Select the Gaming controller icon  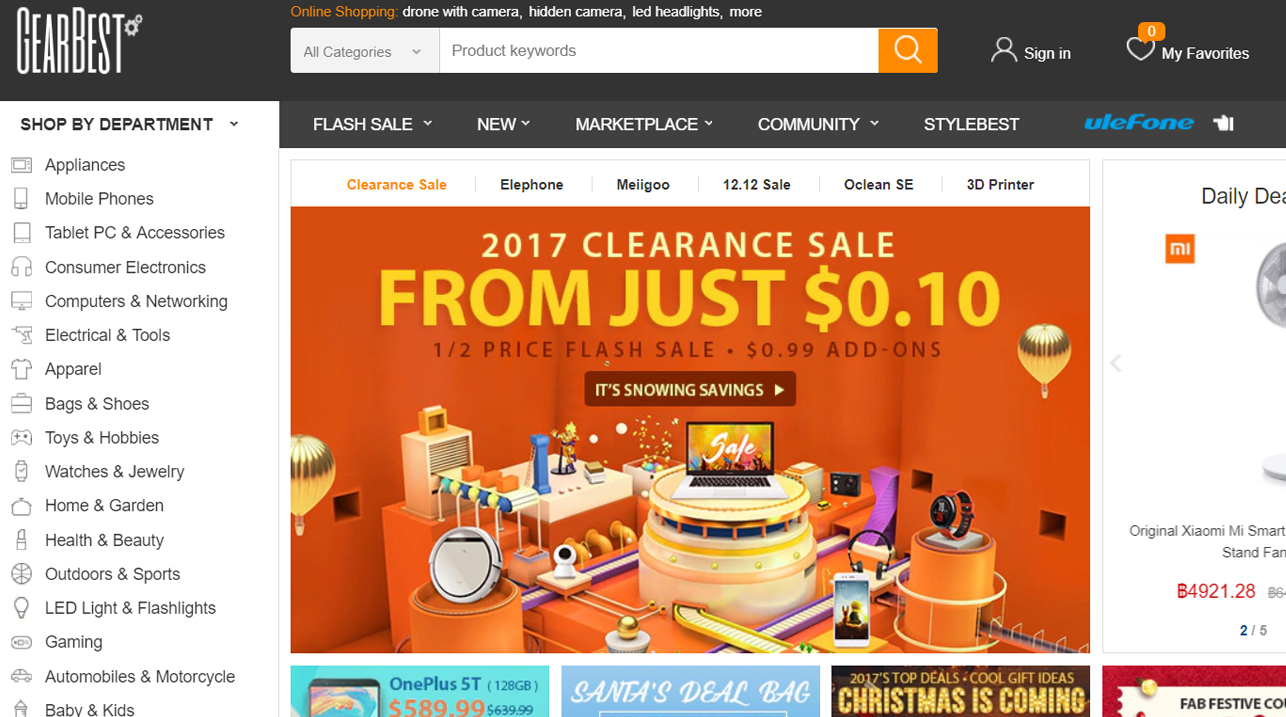pos(21,642)
